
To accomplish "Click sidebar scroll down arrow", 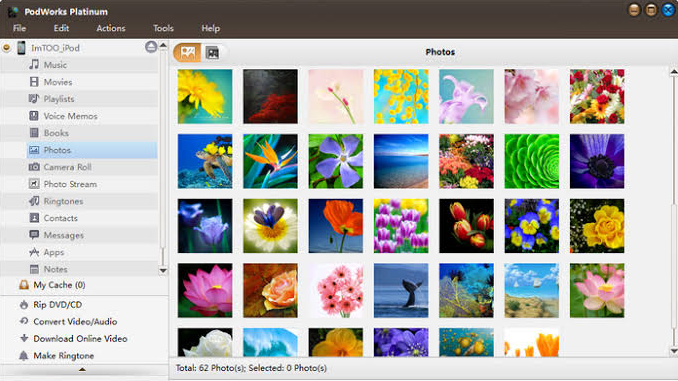I will (163, 271).
